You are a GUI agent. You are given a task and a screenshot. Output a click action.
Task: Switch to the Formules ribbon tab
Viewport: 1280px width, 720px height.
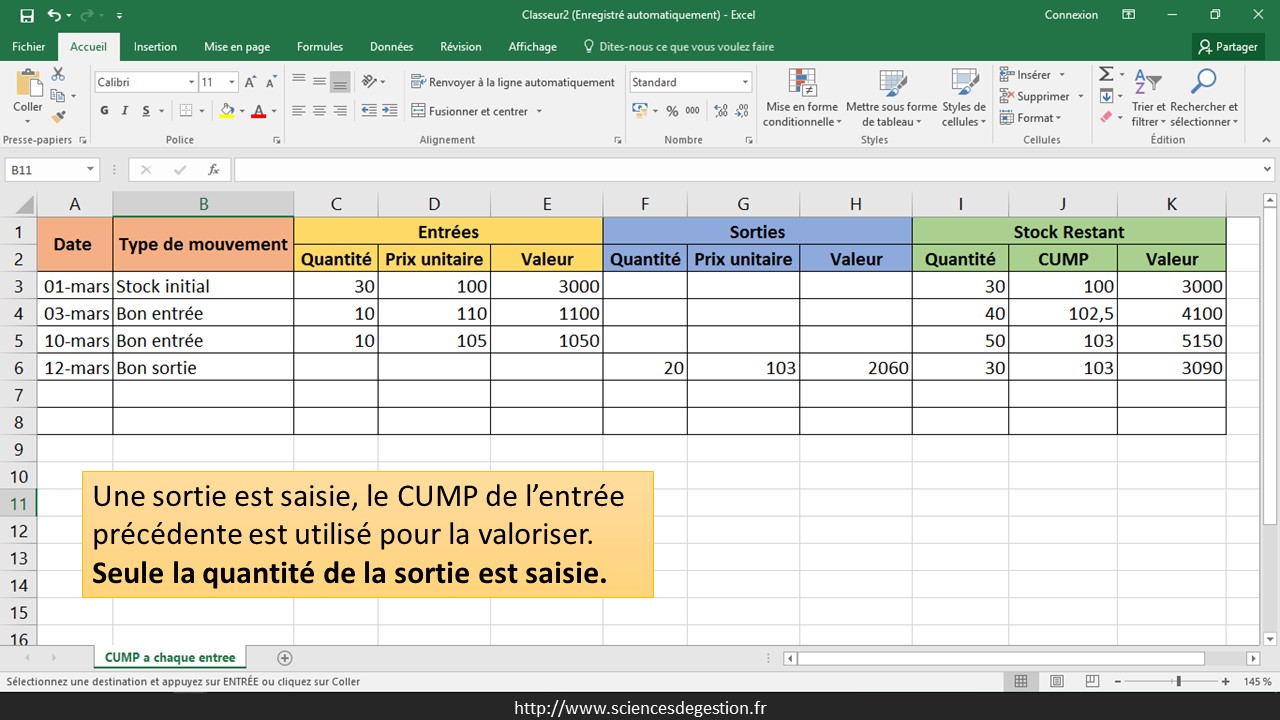click(320, 47)
